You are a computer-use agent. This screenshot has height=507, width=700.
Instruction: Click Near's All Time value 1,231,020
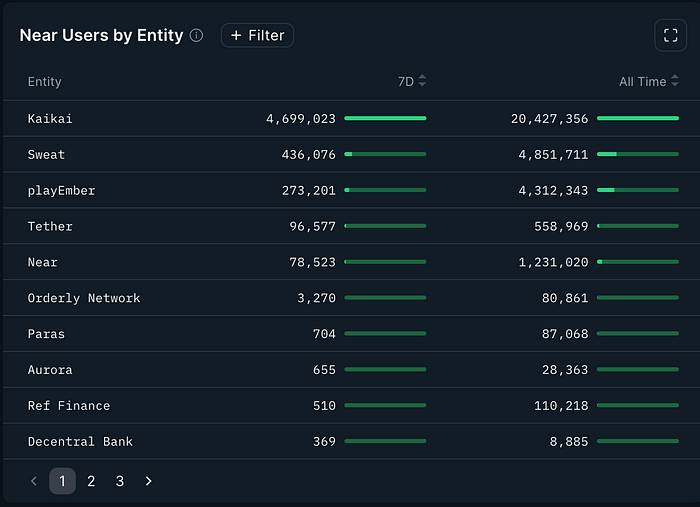553,262
